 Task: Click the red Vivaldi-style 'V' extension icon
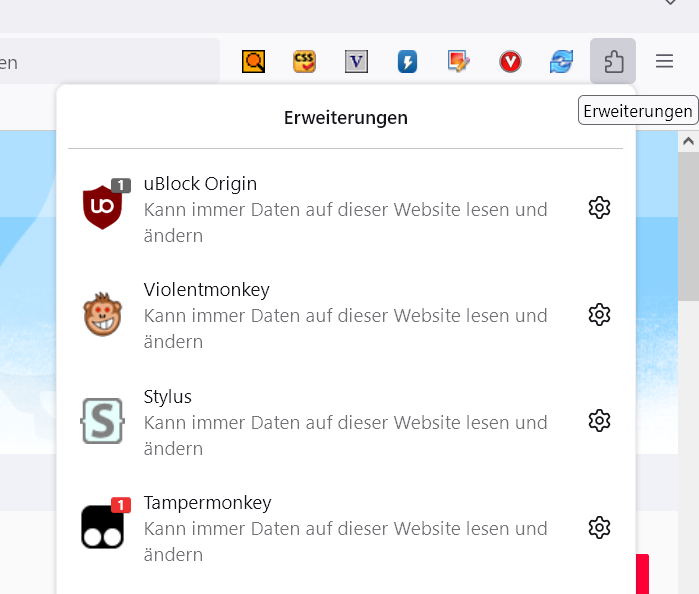pos(511,62)
